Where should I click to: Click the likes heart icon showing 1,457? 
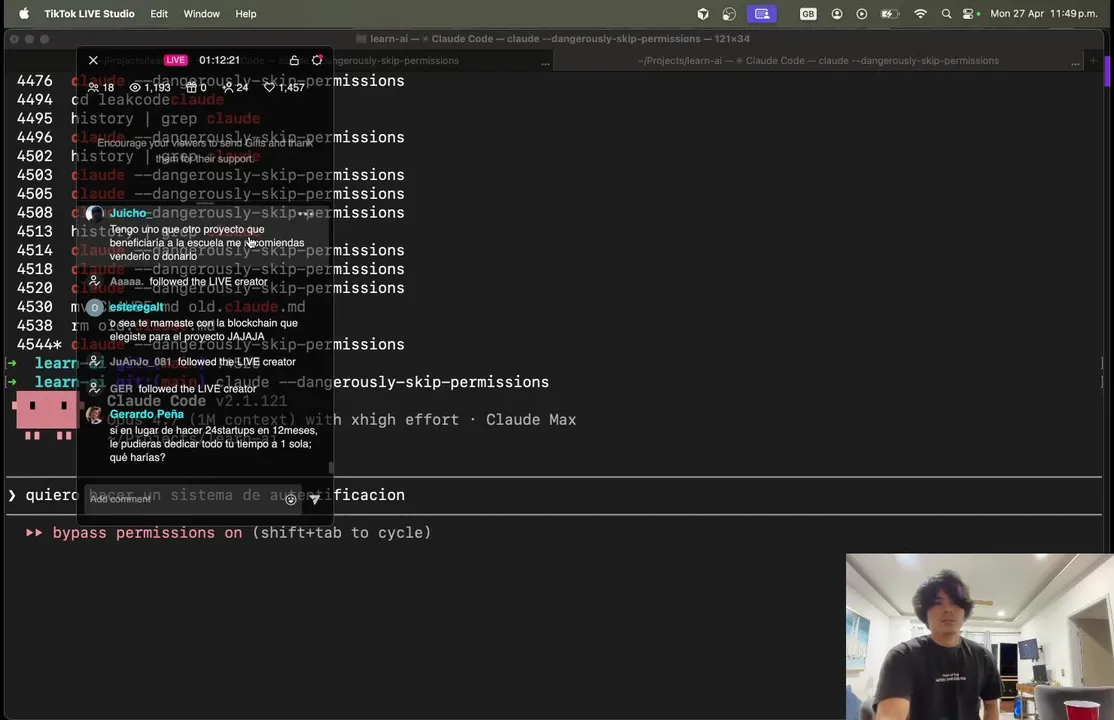click(x=269, y=87)
